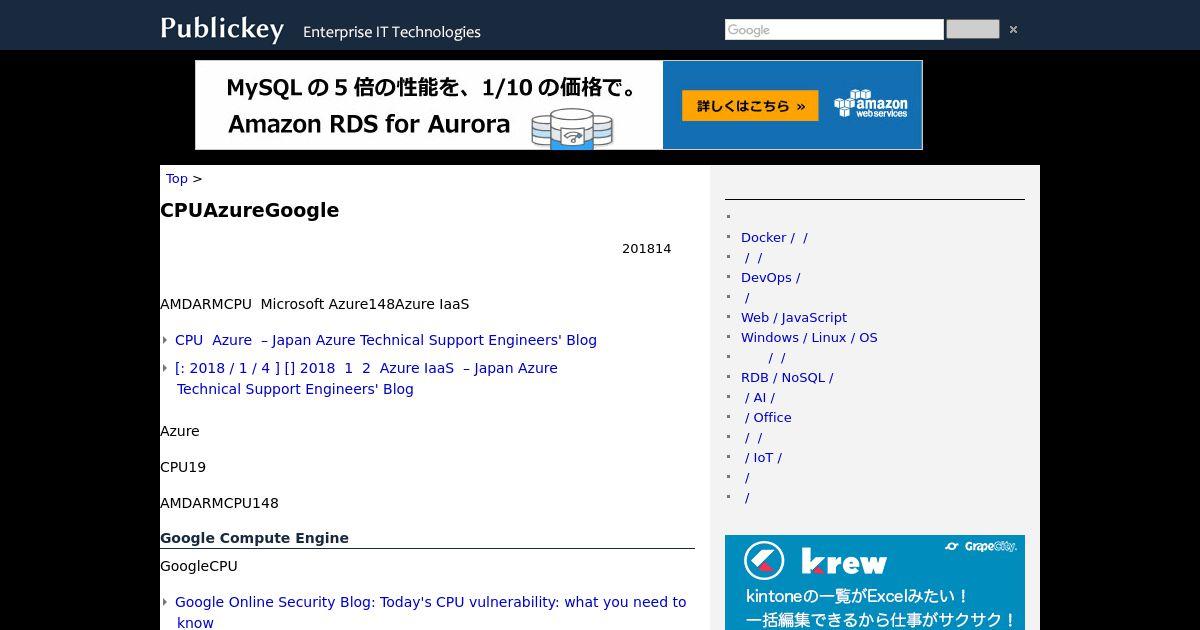Open the AI category link in the sidebar
Viewport: 1200px width, 630px height.
(760, 397)
